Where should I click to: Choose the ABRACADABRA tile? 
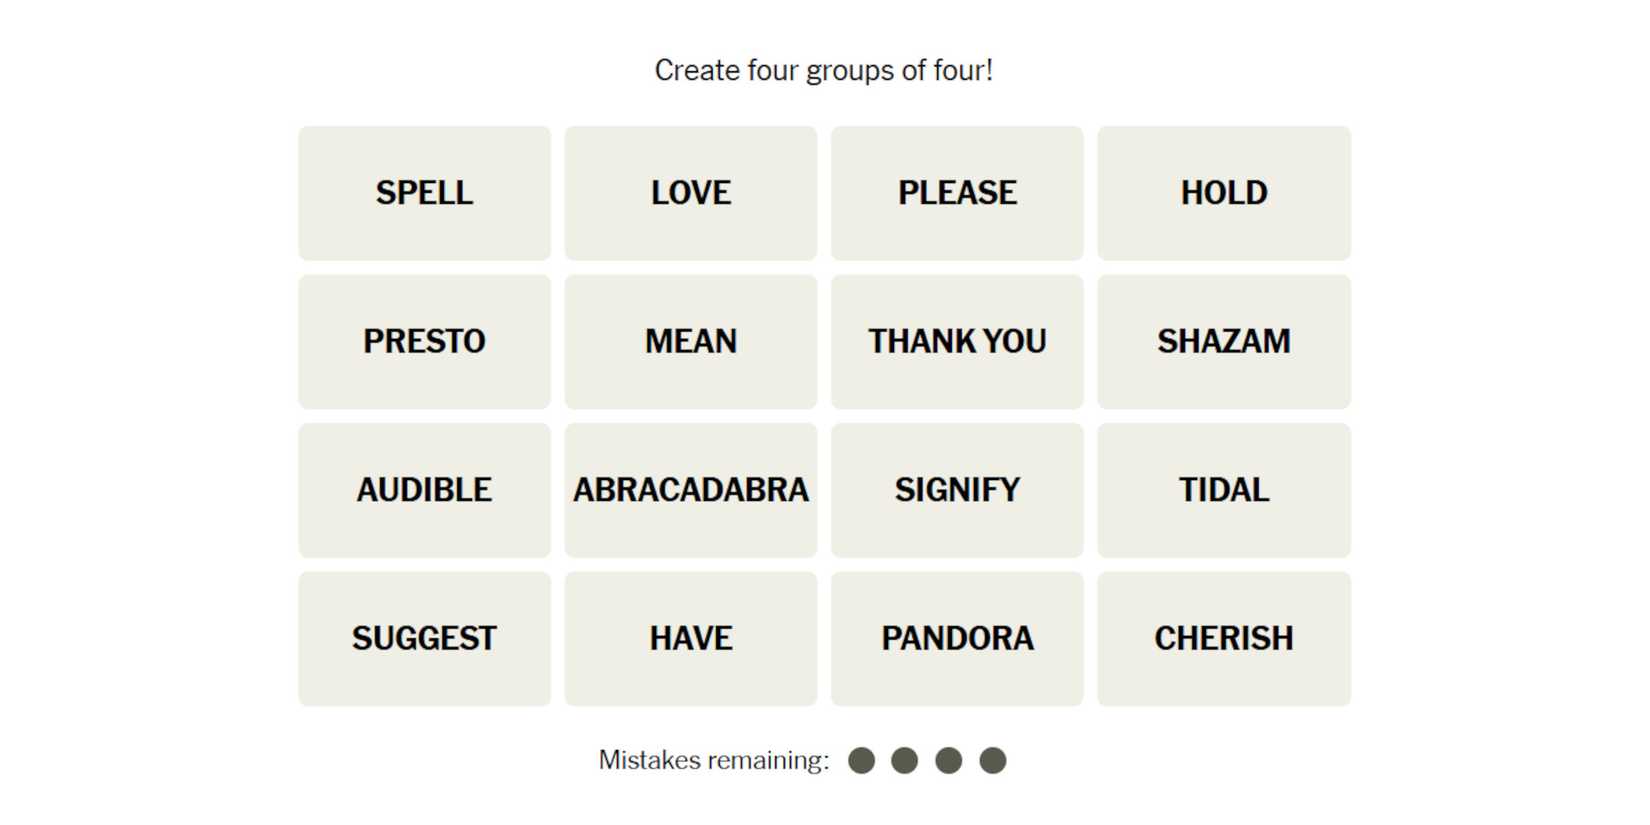point(690,490)
